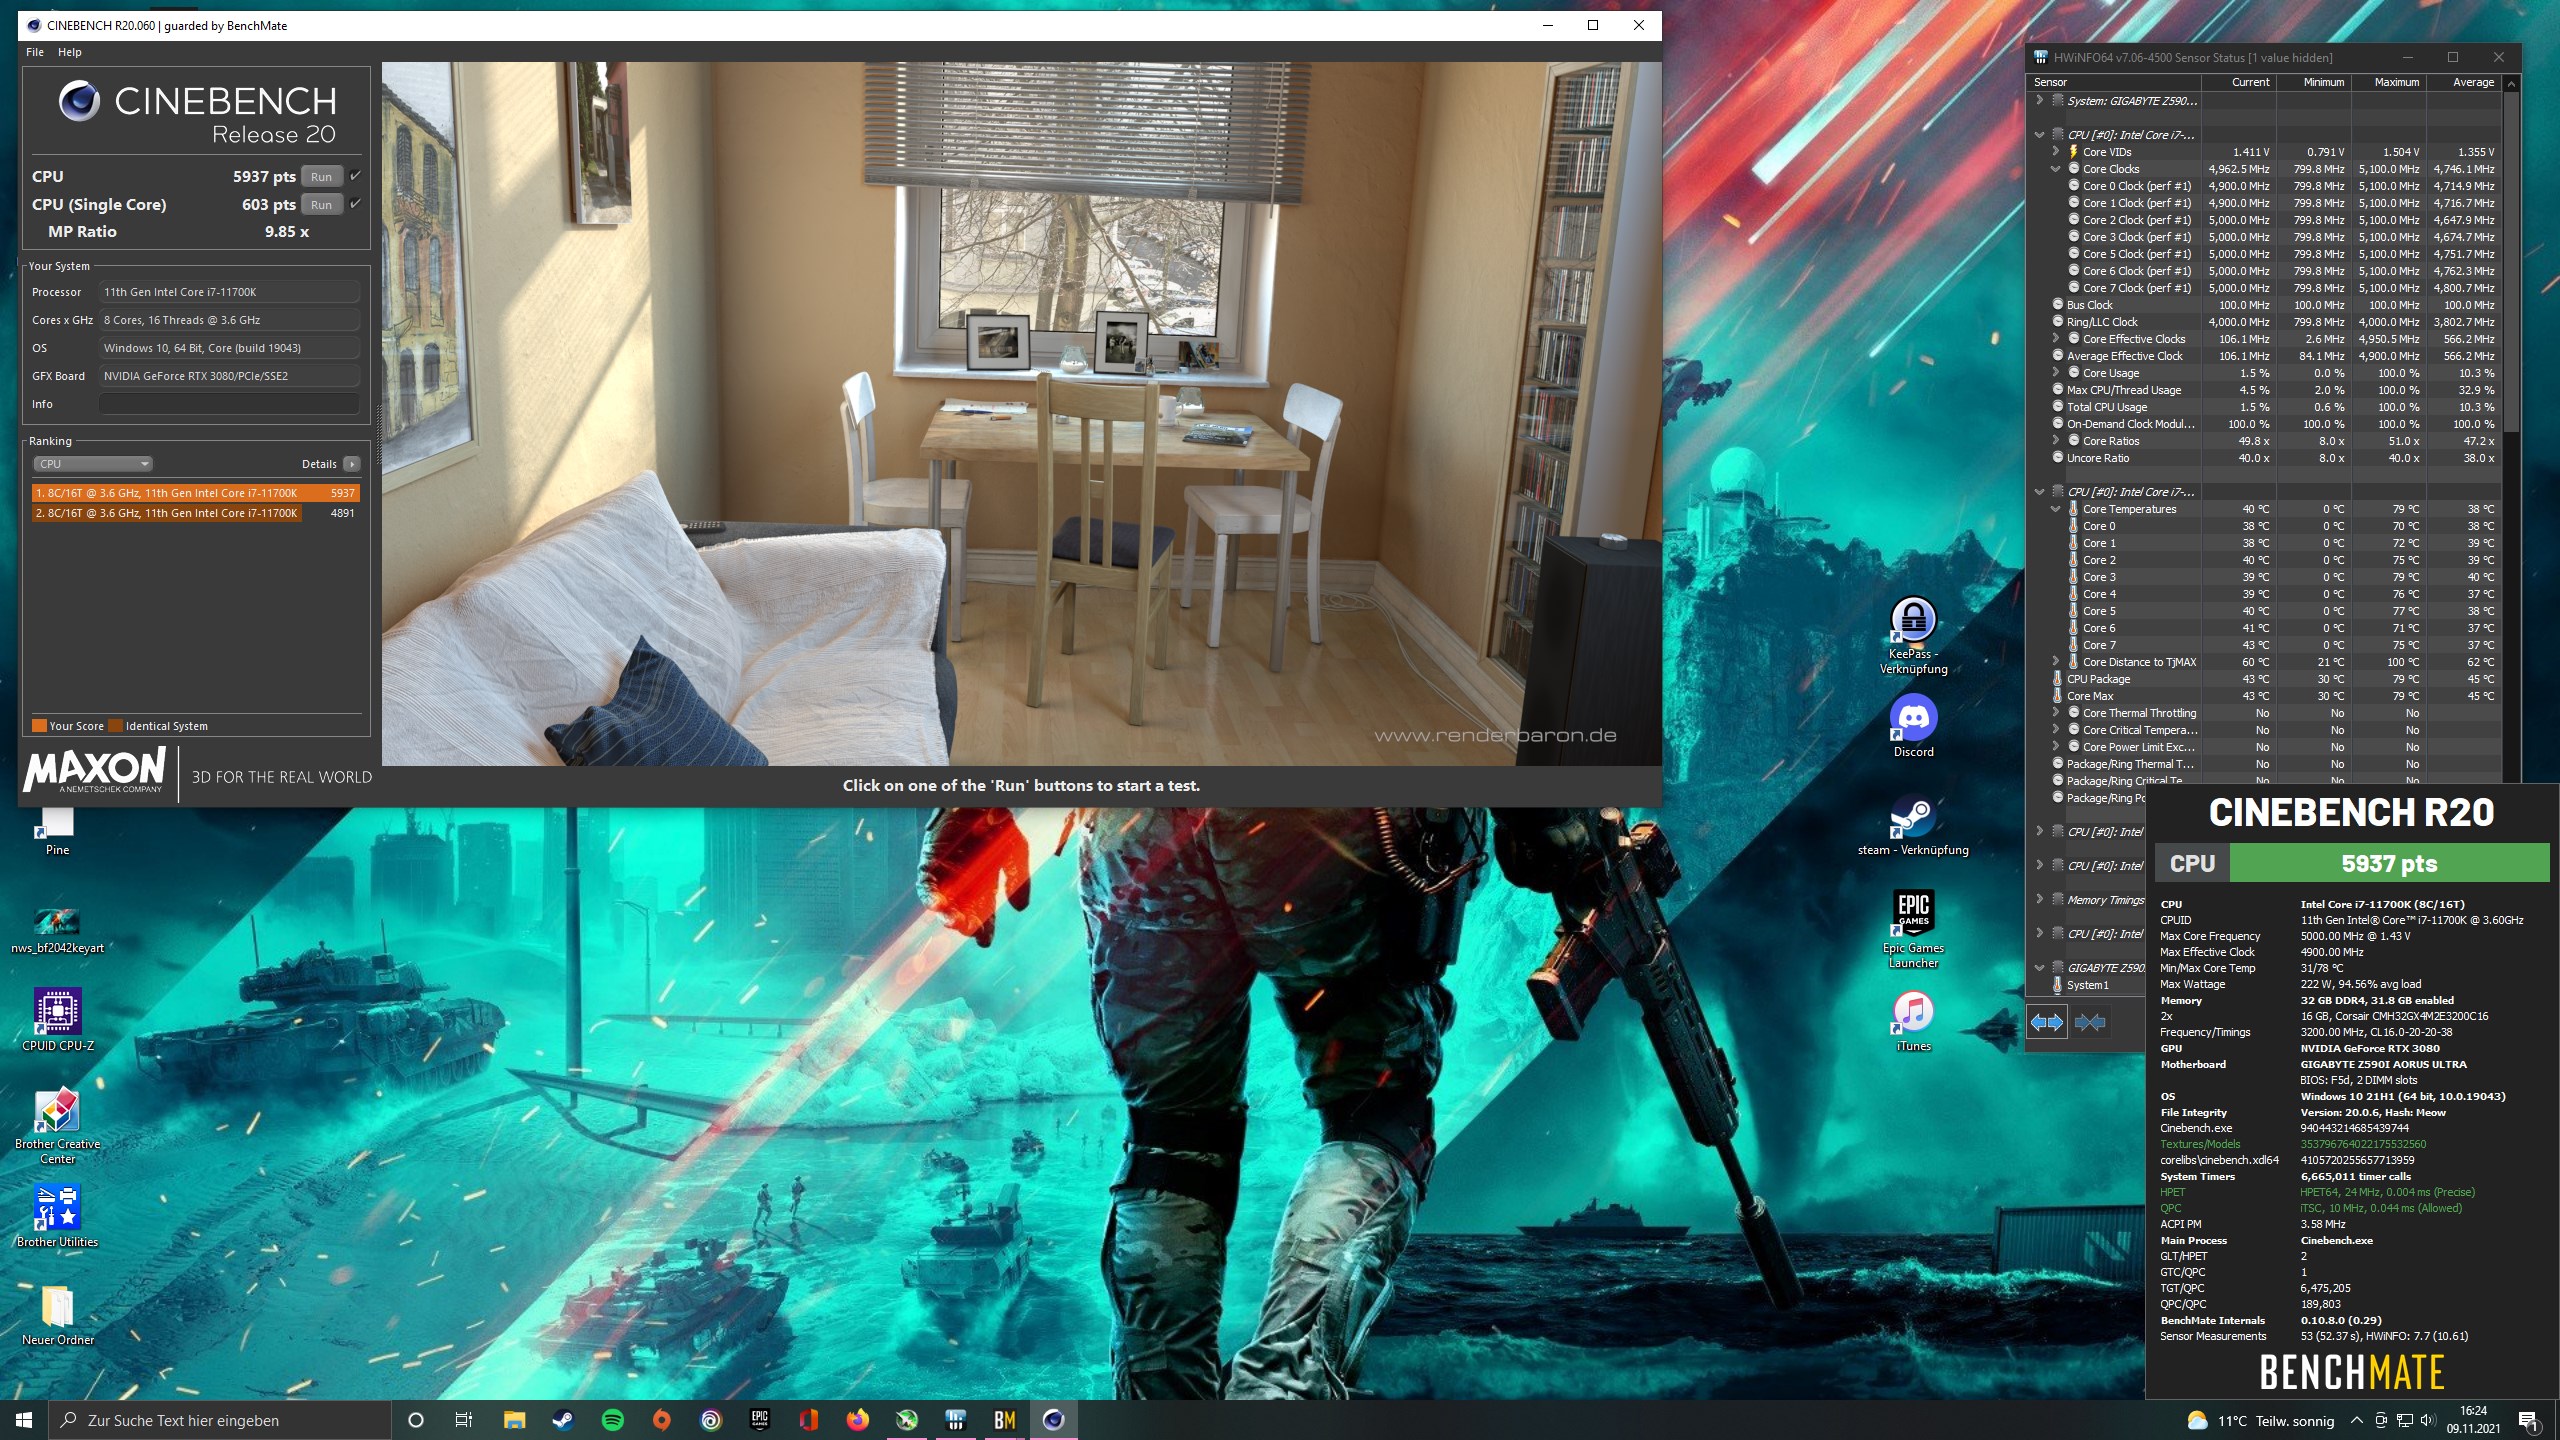Open HWiNFO from the taskbar
The width and height of the screenshot is (2560, 1440).
tap(956, 1420)
